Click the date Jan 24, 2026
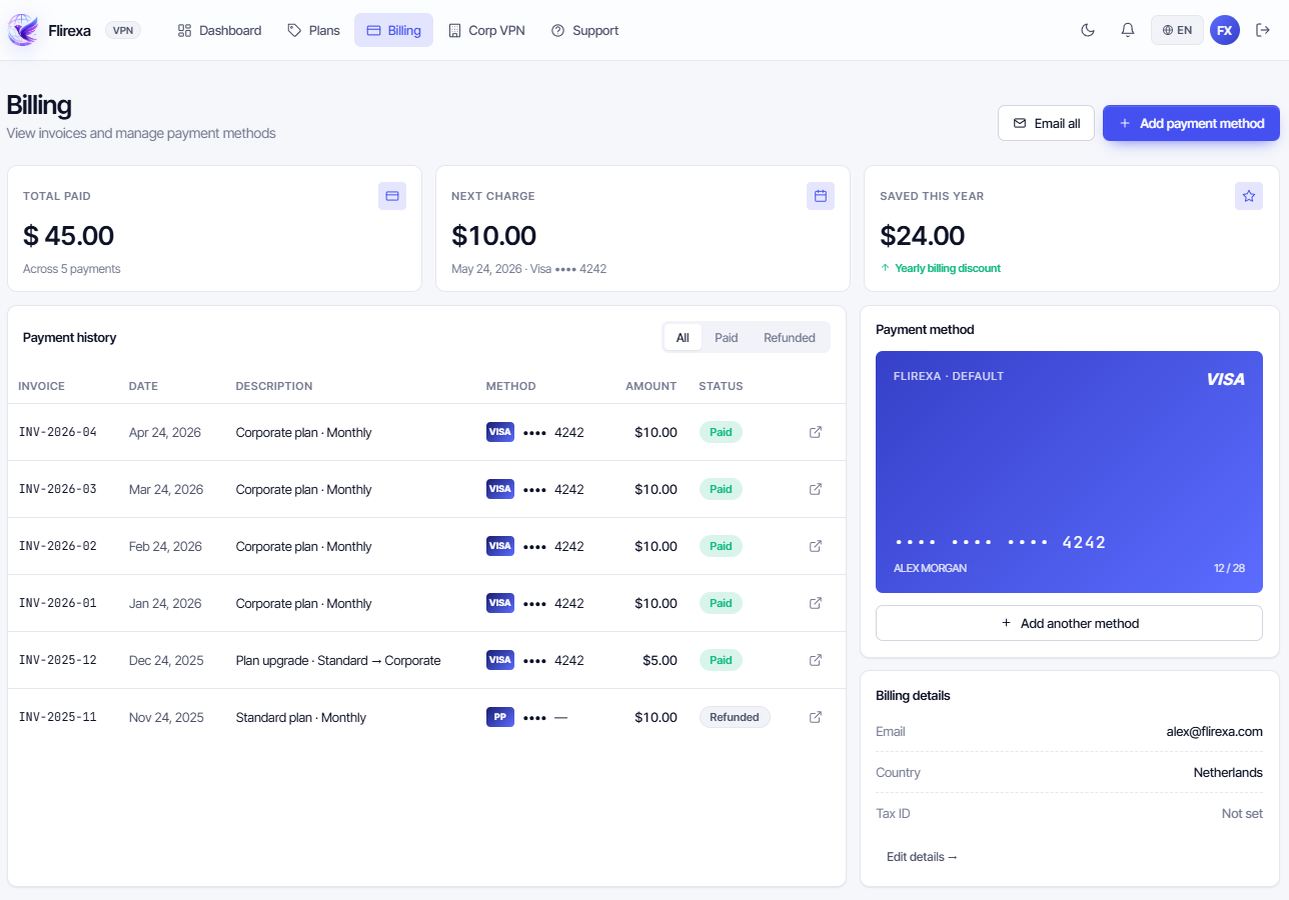This screenshot has width=1289, height=900. coord(165,603)
